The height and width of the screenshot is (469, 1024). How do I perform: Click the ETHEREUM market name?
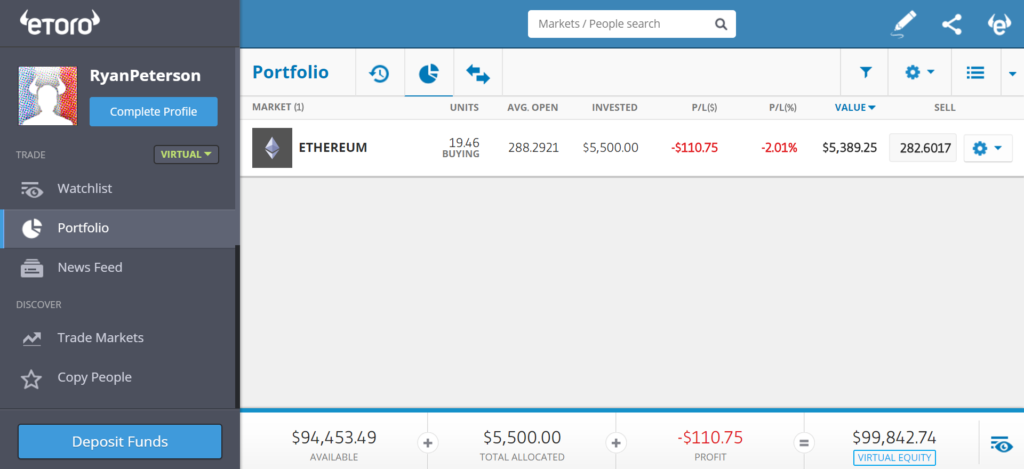[333, 148]
